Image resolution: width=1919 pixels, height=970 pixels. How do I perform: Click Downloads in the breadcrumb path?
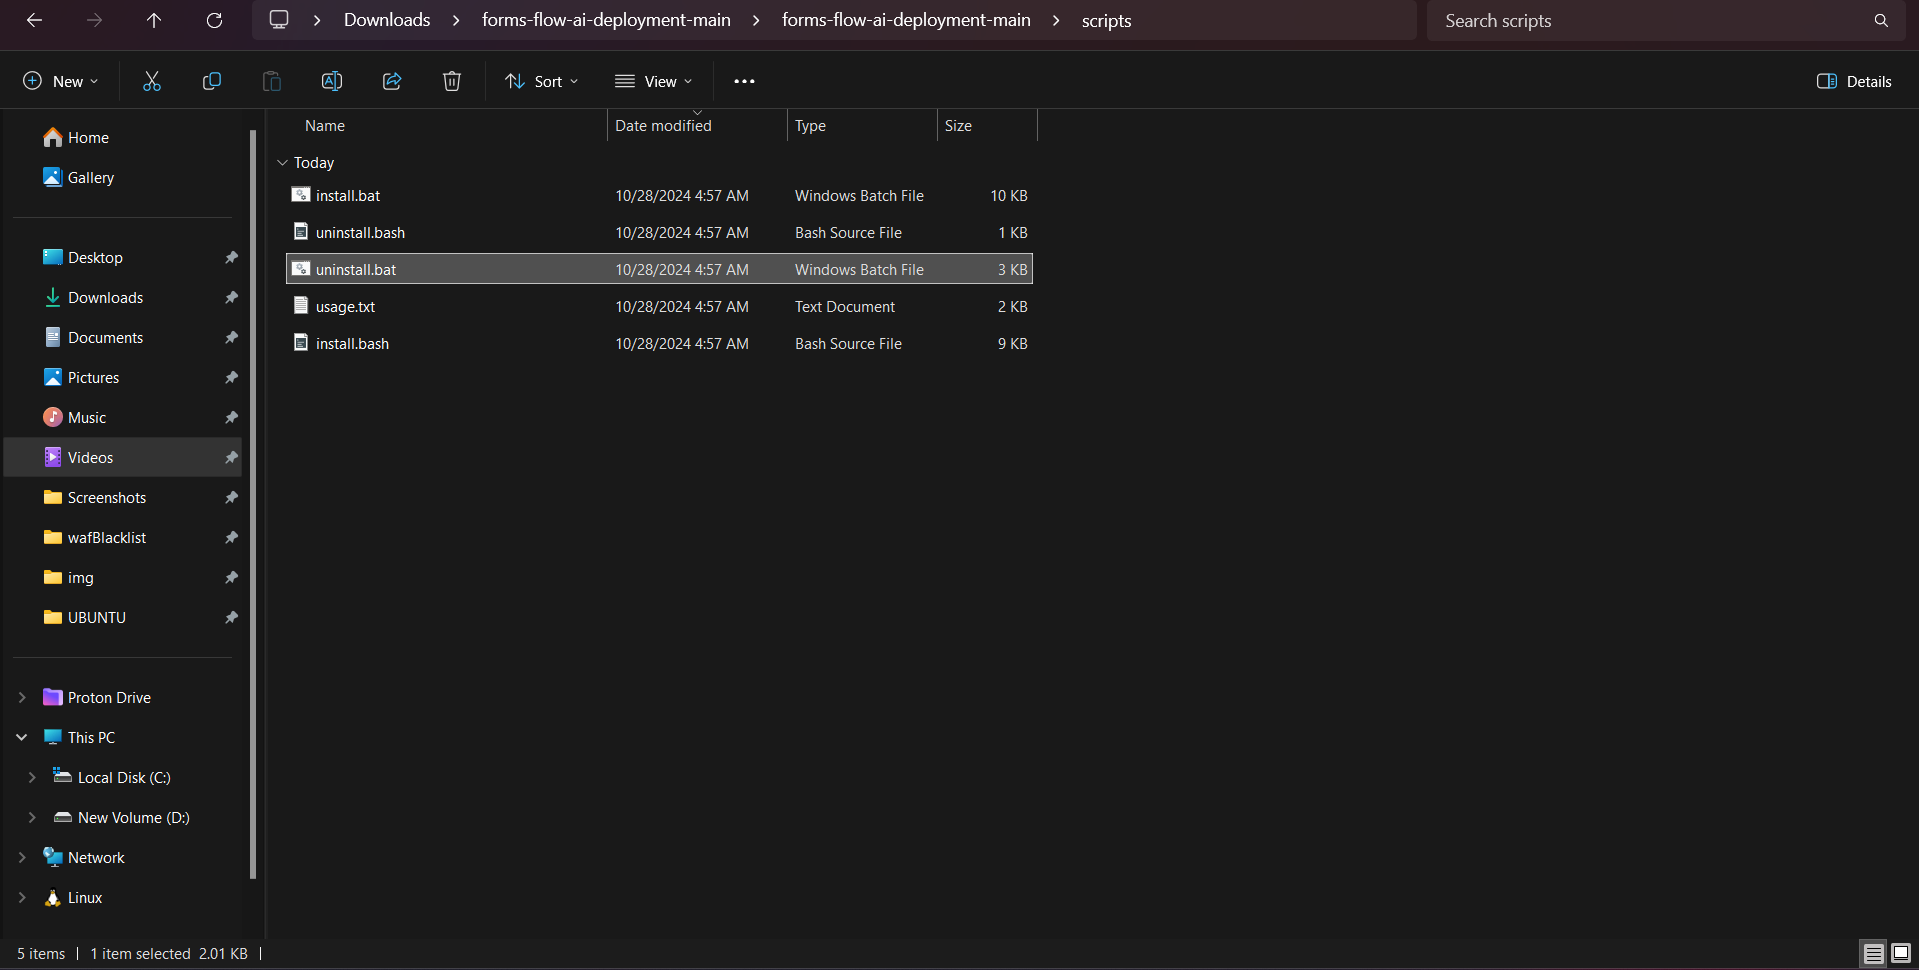click(386, 20)
